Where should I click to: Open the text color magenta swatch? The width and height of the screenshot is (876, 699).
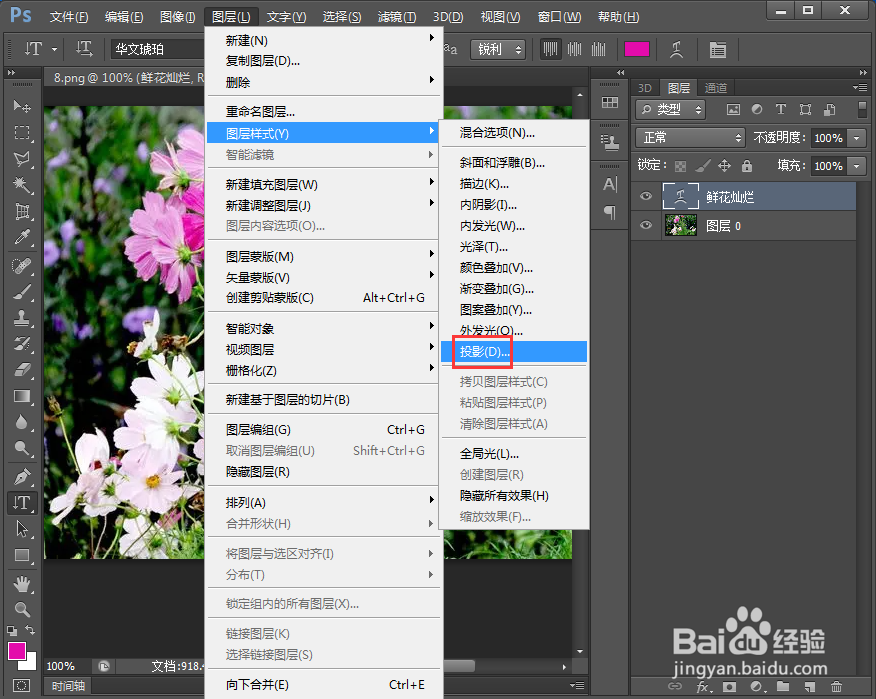[x=637, y=49]
